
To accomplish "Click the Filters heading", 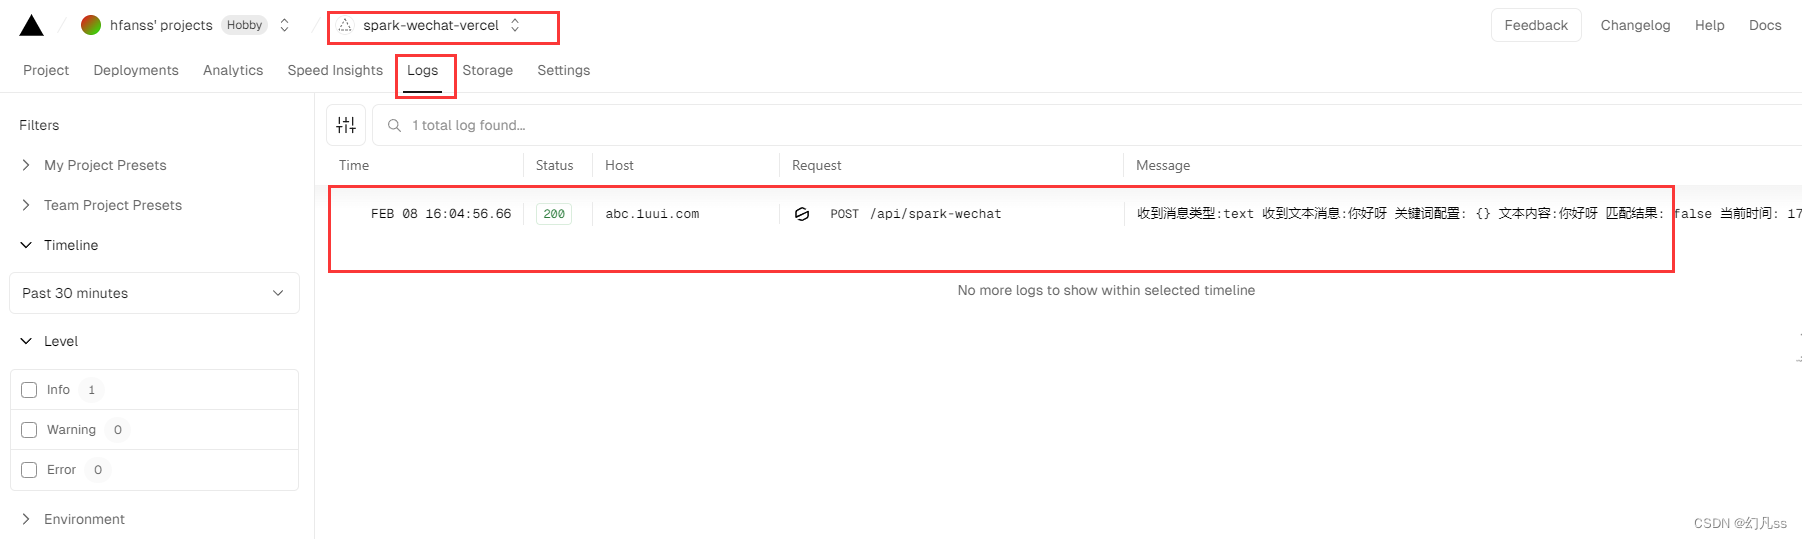I will coord(39,125).
